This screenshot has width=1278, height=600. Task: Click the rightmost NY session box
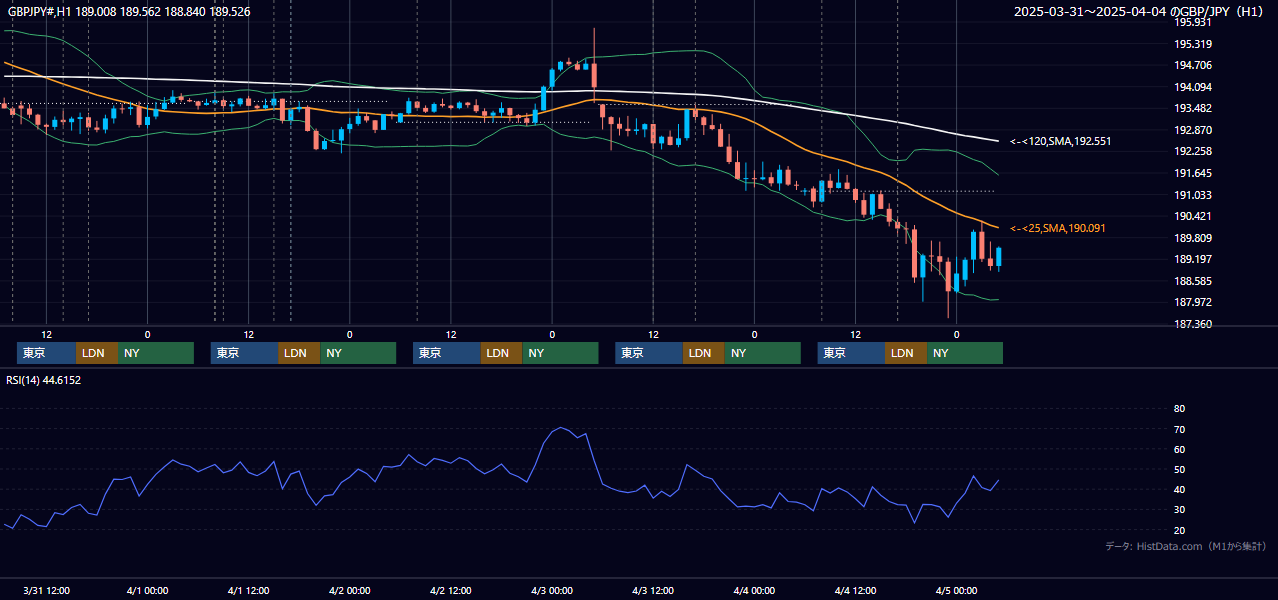click(965, 353)
